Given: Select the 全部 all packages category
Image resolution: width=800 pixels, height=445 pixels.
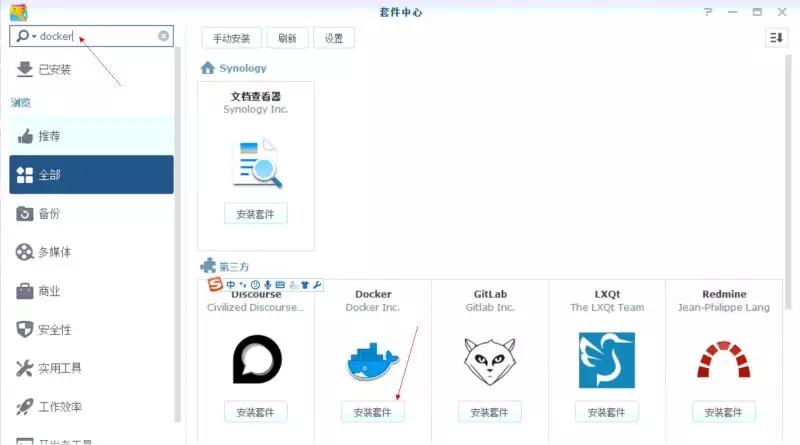Looking at the screenshot, I should 91,175.
